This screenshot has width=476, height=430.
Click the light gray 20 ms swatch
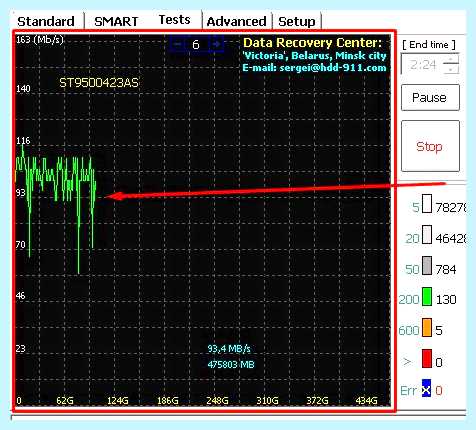pyautogui.click(x=427, y=235)
